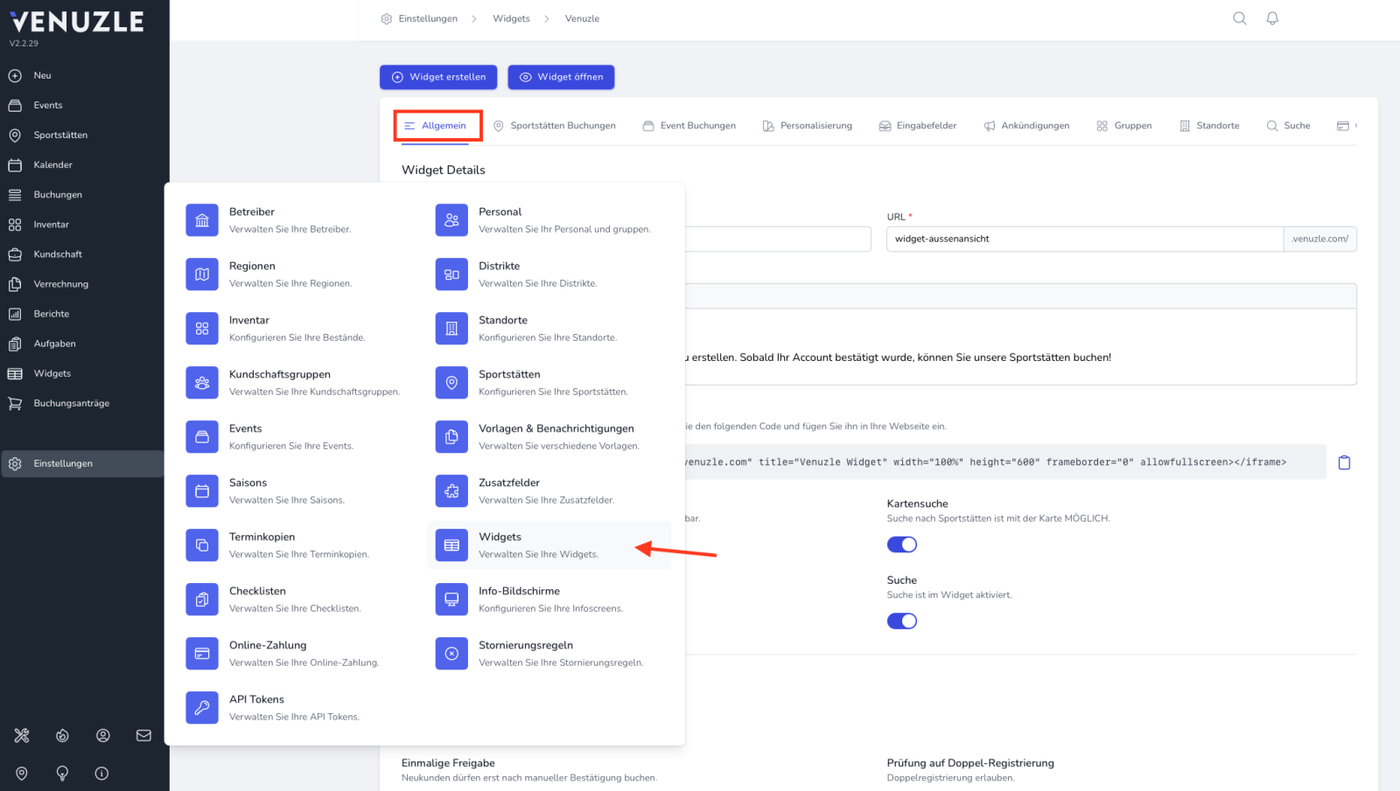This screenshot has width=1400, height=791.
Task: Click into the URL input field
Action: [x=1084, y=239]
